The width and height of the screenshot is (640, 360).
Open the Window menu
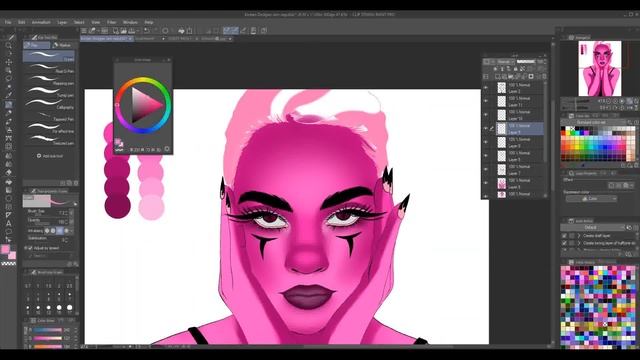(x=130, y=22)
